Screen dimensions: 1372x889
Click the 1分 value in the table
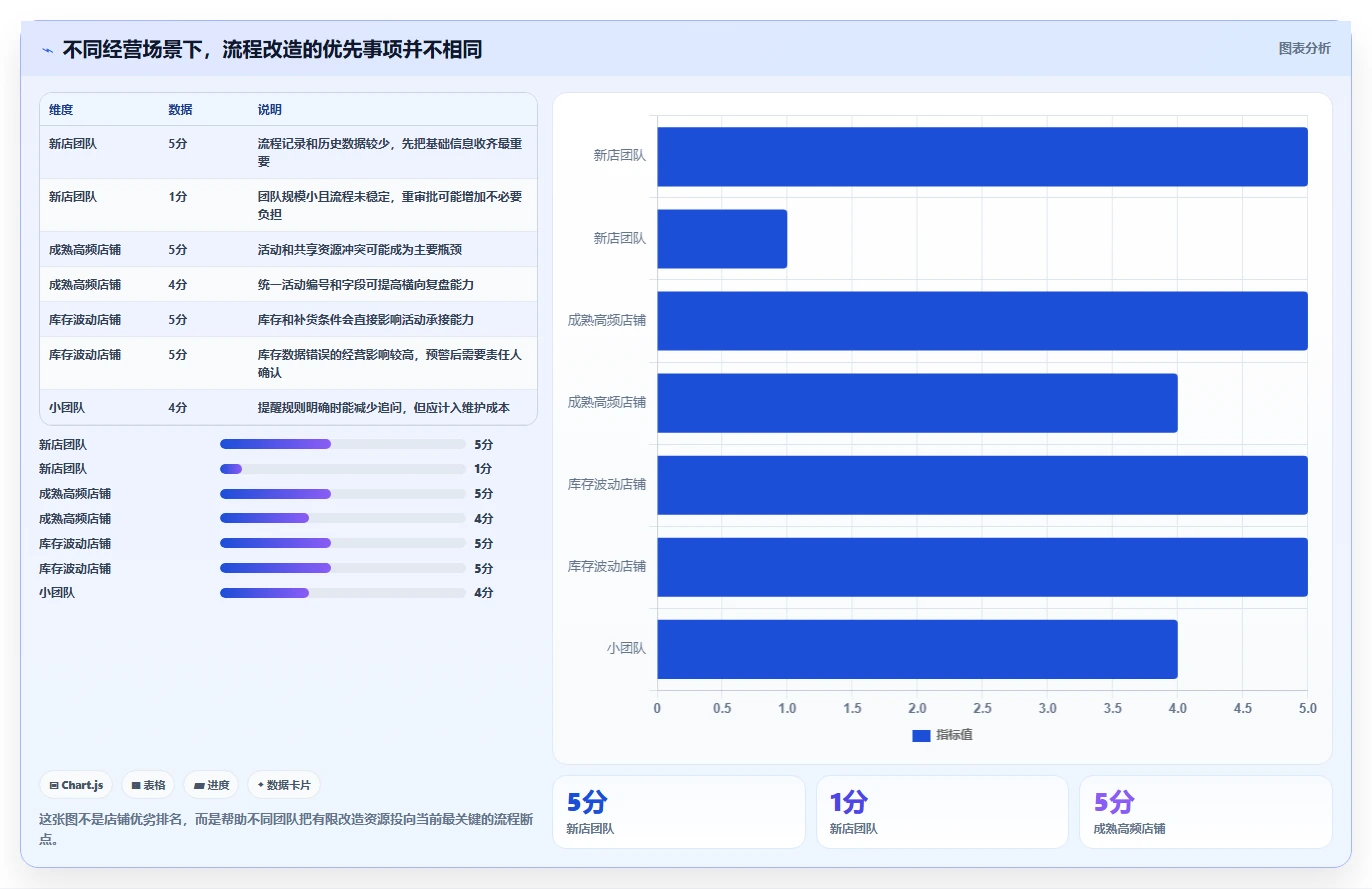178,196
